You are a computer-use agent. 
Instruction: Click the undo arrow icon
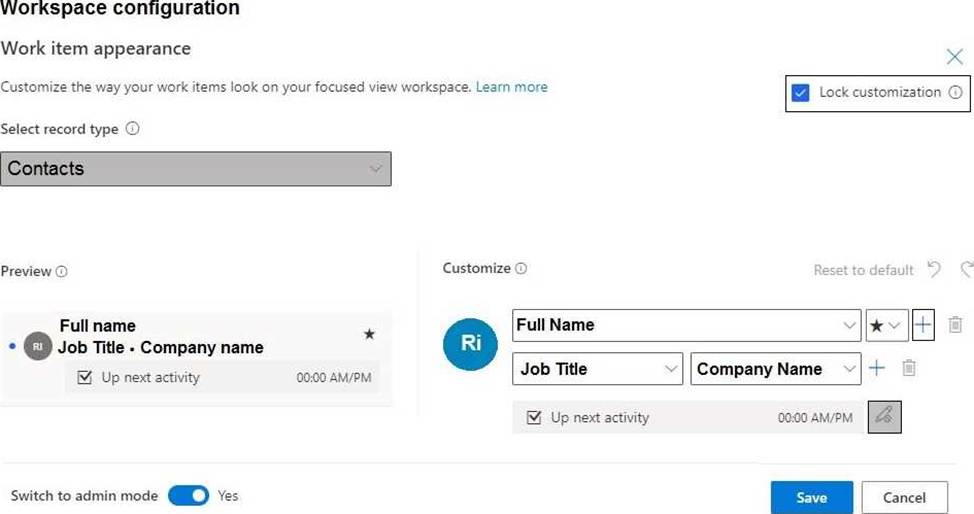click(934, 270)
